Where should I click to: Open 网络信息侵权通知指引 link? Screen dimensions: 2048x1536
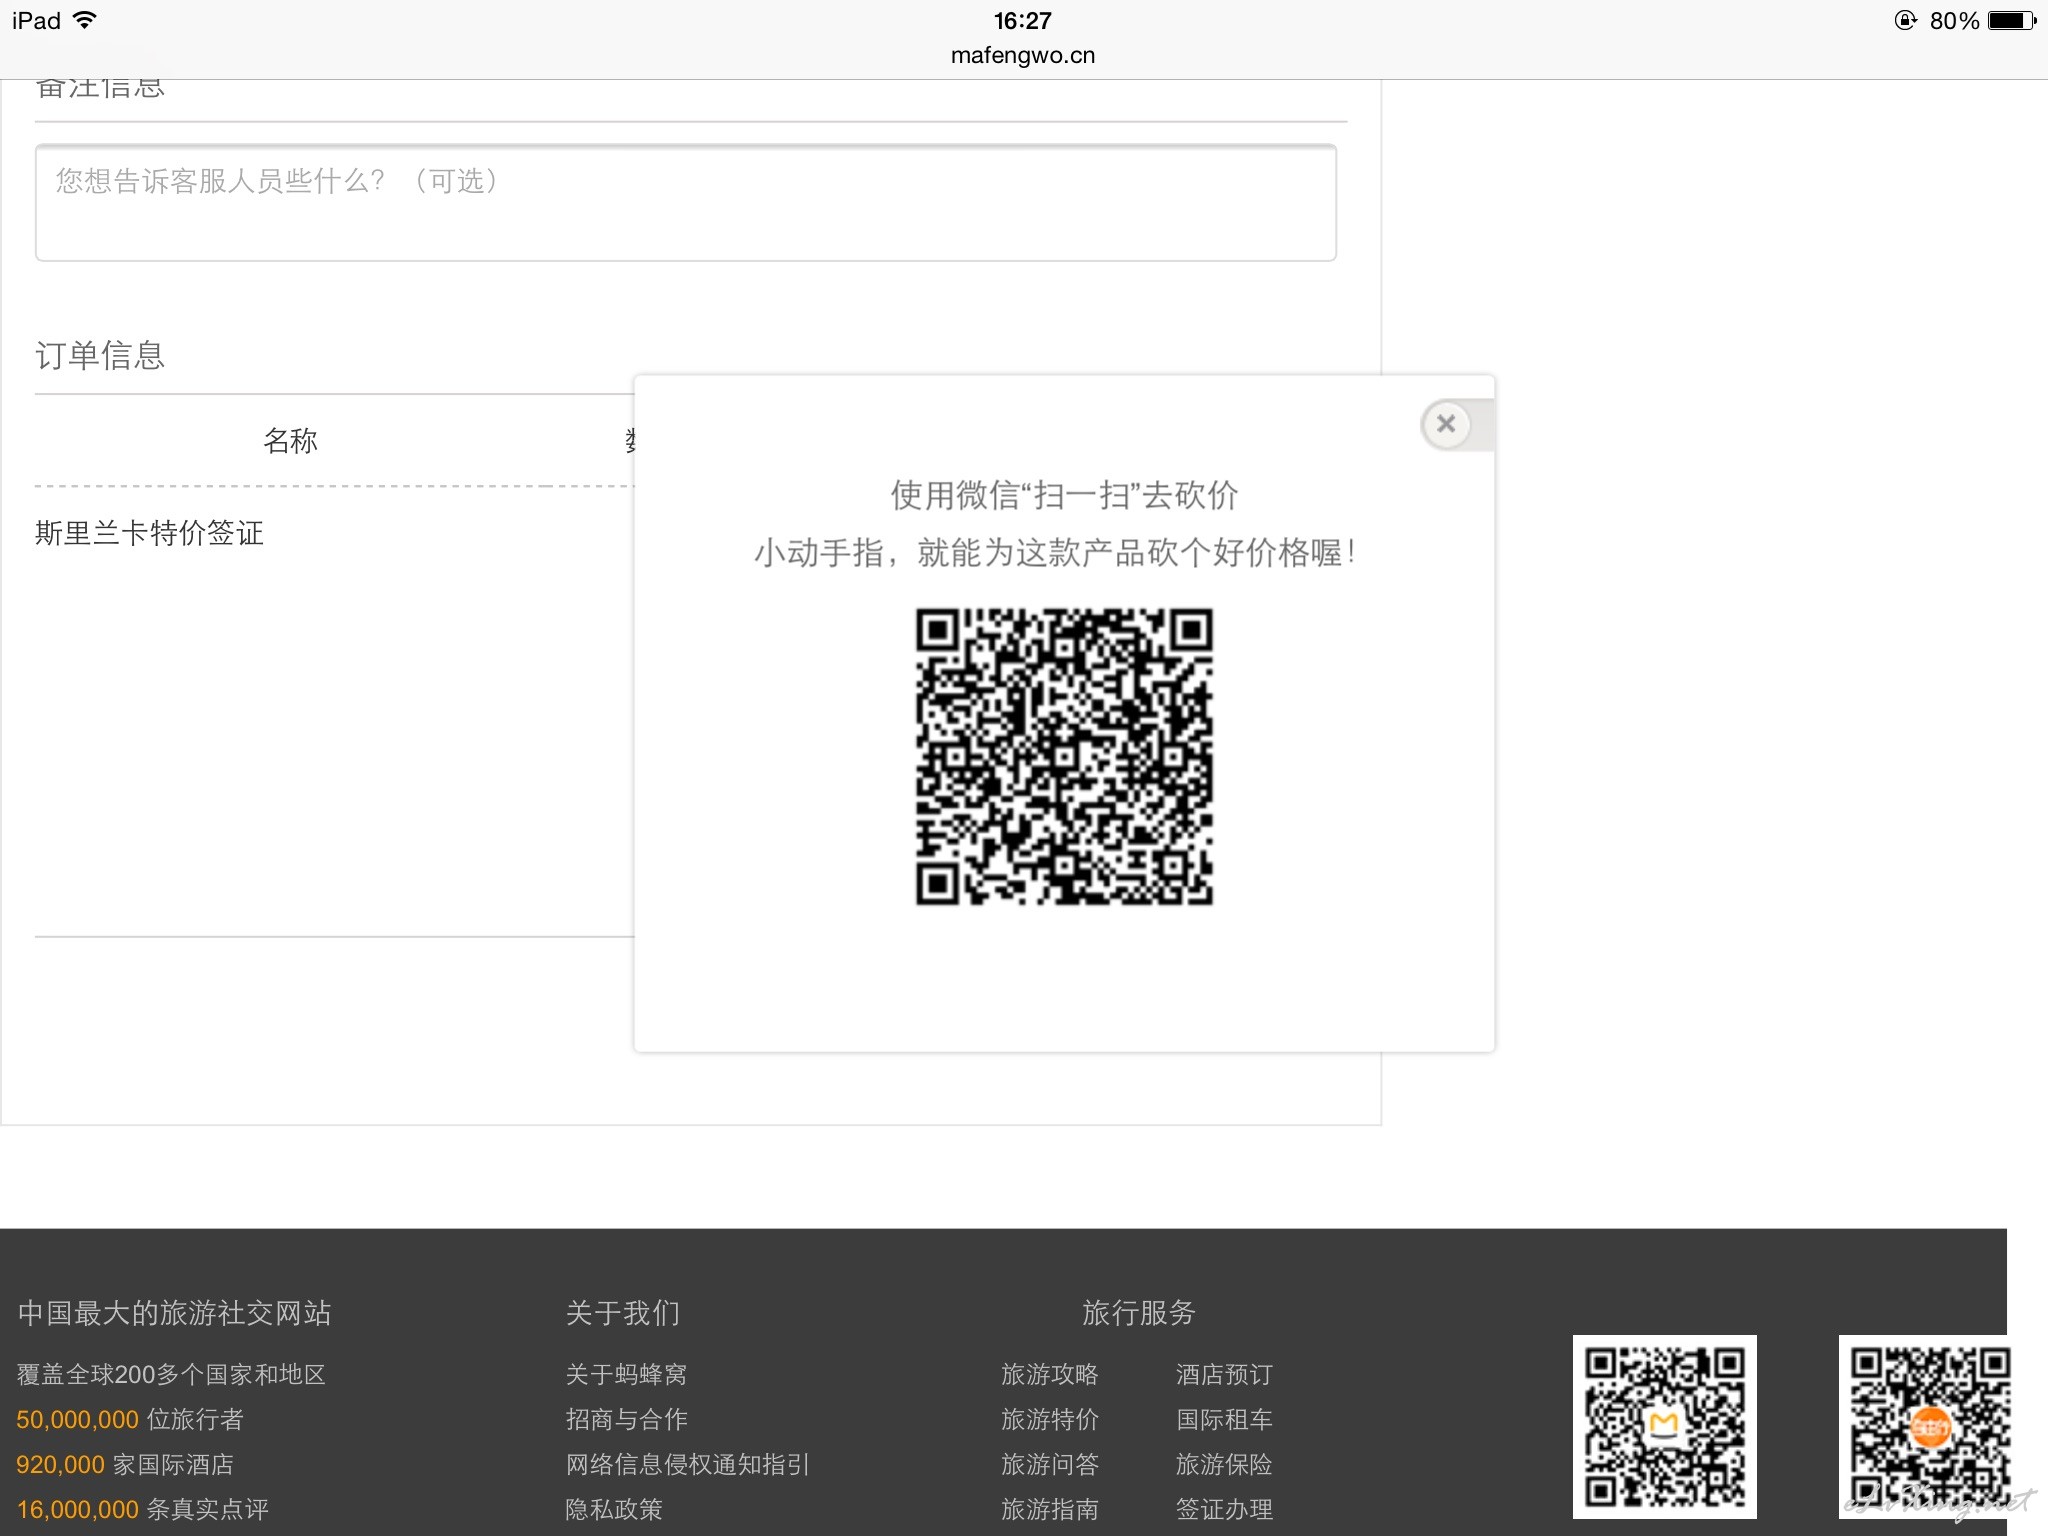pyautogui.click(x=687, y=1464)
